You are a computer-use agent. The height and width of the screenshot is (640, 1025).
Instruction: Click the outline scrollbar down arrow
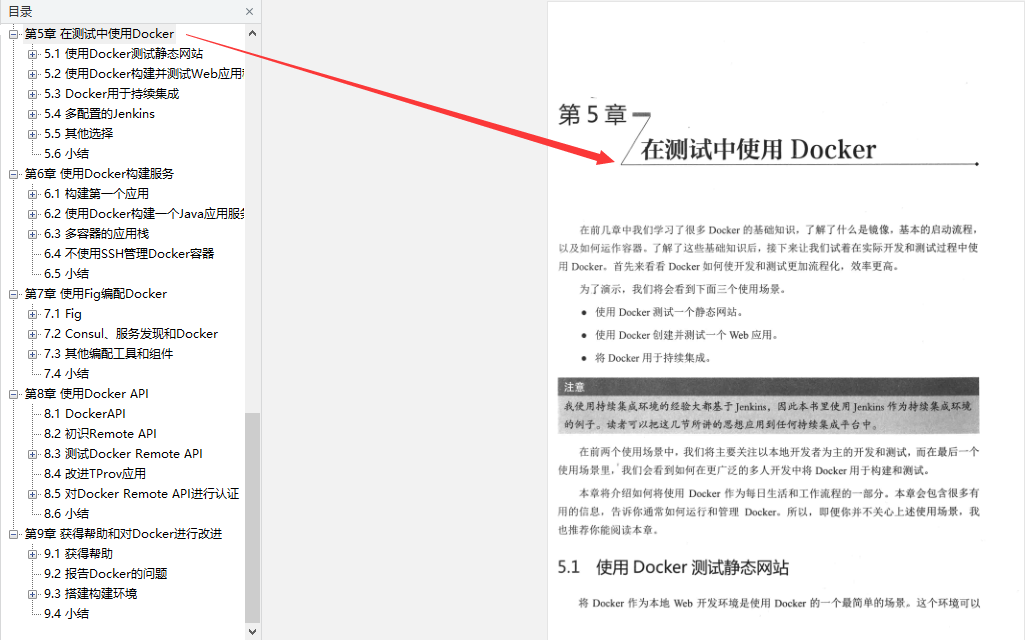[x=252, y=632]
